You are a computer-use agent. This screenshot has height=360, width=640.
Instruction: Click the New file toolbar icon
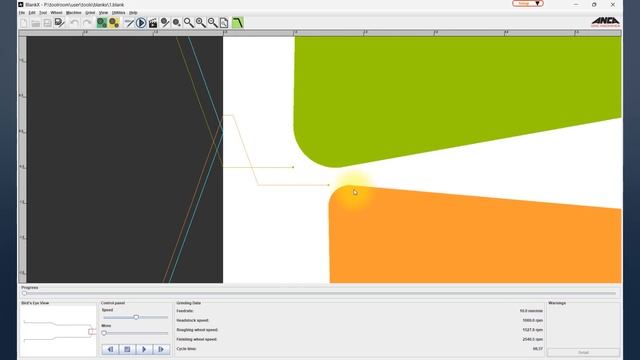tap(24, 23)
